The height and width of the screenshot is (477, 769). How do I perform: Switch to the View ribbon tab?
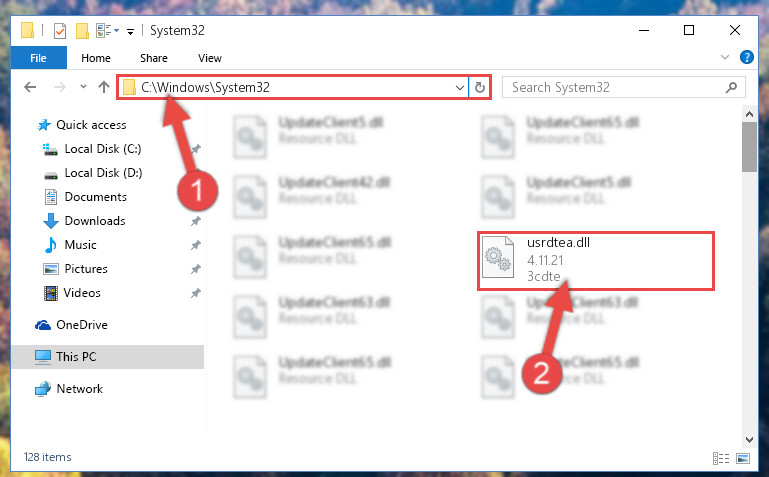pyautogui.click(x=210, y=58)
